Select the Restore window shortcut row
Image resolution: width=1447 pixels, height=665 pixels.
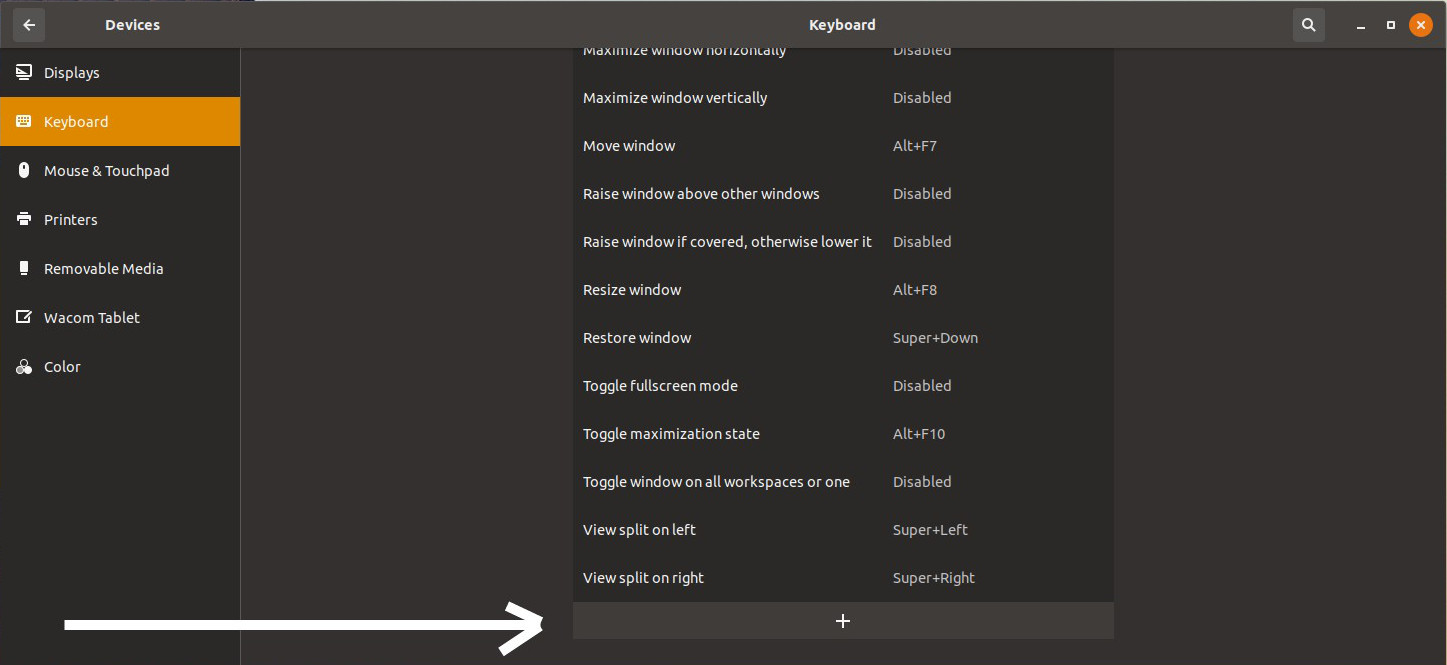click(842, 338)
